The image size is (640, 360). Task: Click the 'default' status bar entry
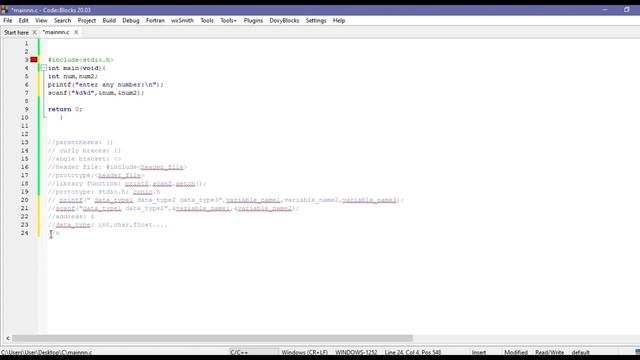tap(580, 352)
